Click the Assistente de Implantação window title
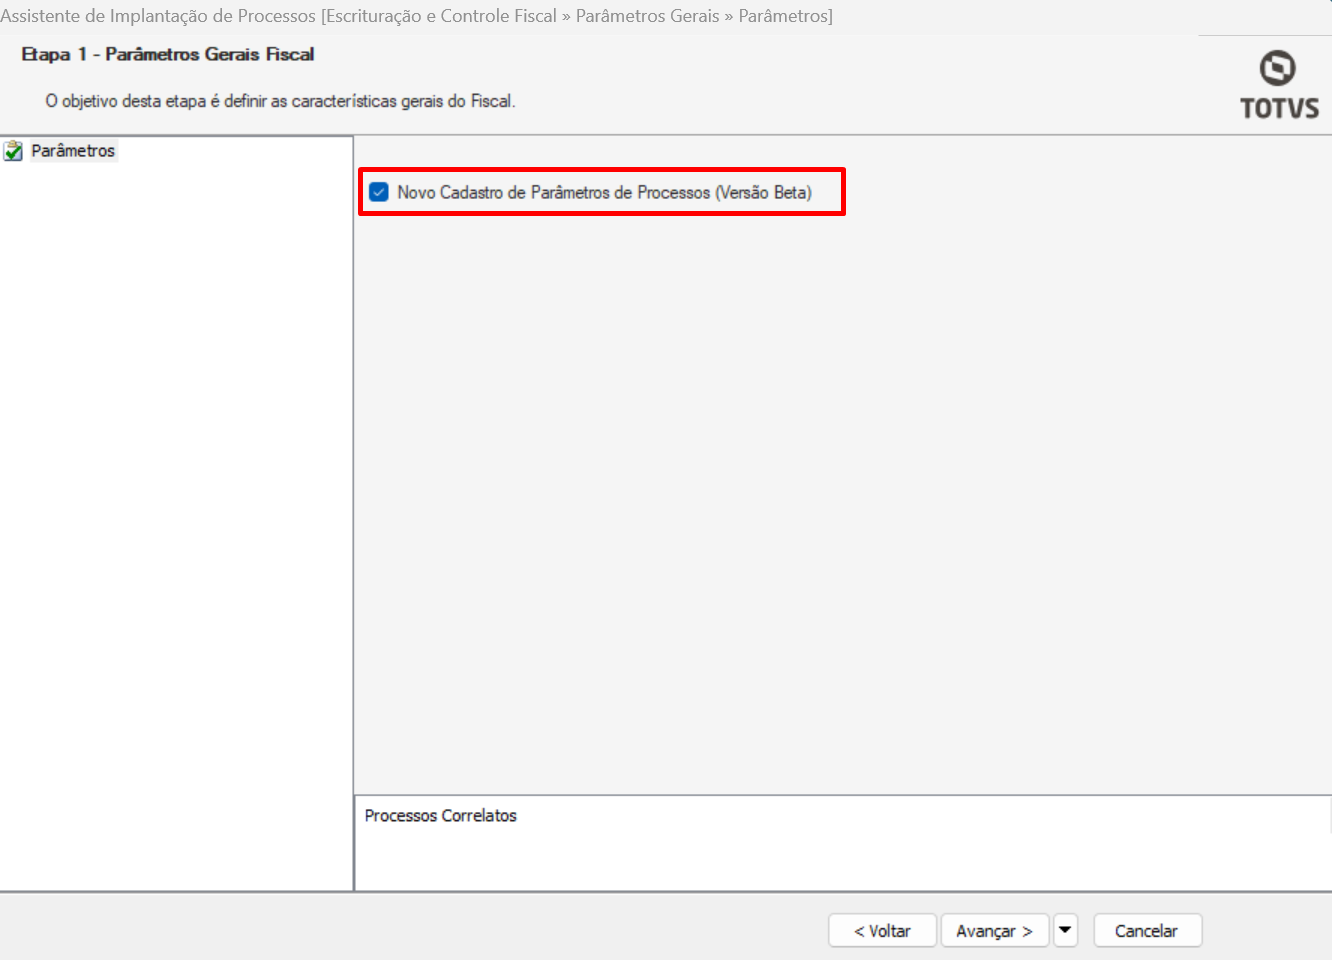This screenshot has height=960, width=1332. [416, 16]
